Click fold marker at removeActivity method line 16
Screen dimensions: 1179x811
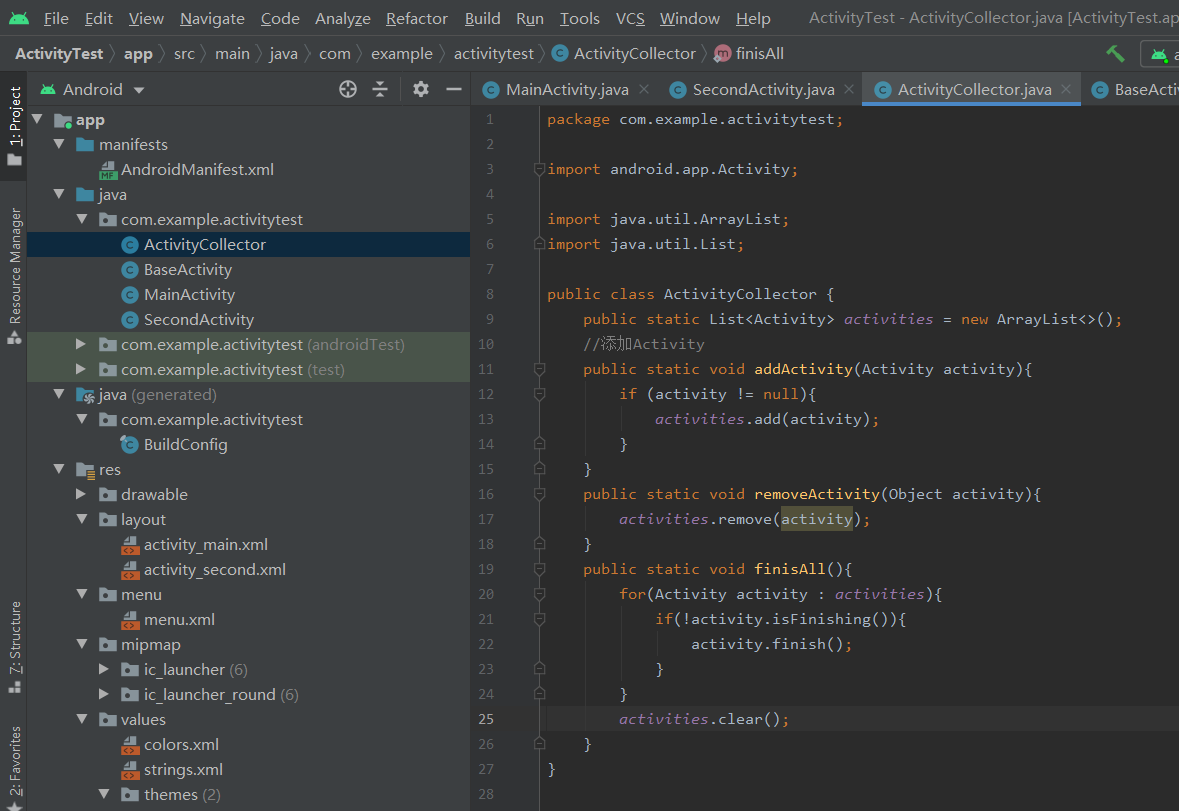click(539, 494)
